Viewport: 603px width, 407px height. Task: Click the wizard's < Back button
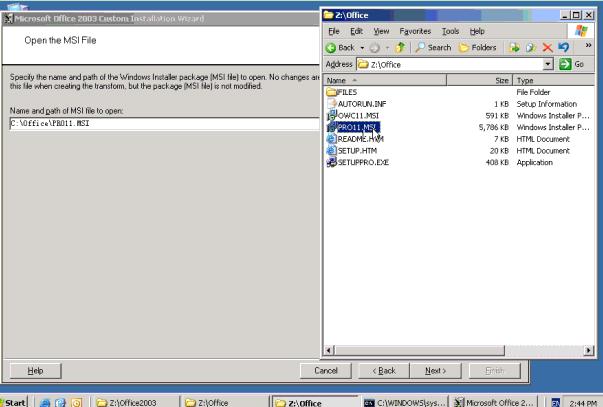pos(384,370)
